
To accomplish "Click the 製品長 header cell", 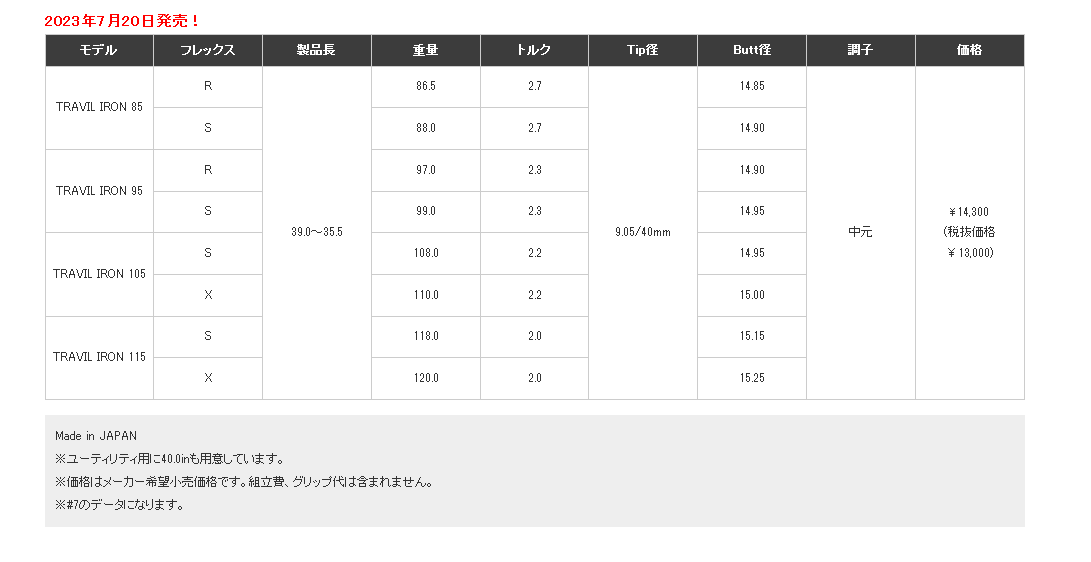I will coord(317,50).
